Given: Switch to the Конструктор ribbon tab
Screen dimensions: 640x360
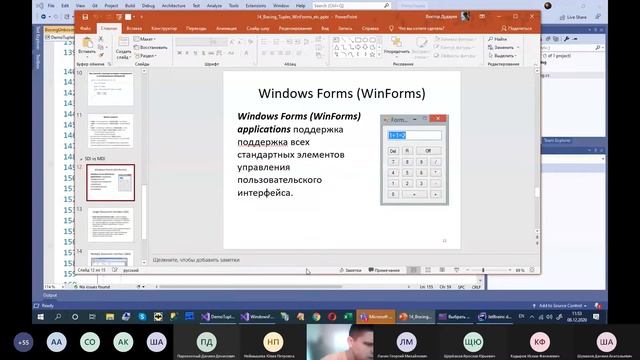Looking at the screenshot, I should 164,29.
